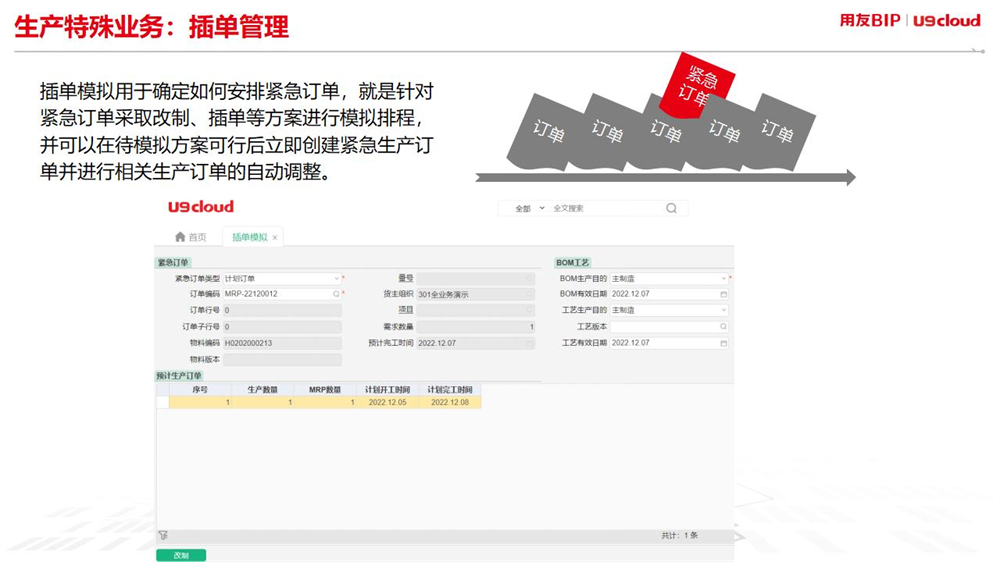The height and width of the screenshot is (562, 1000).
Task: Open the 紧急订单类型 dropdown
Action: point(337,279)
